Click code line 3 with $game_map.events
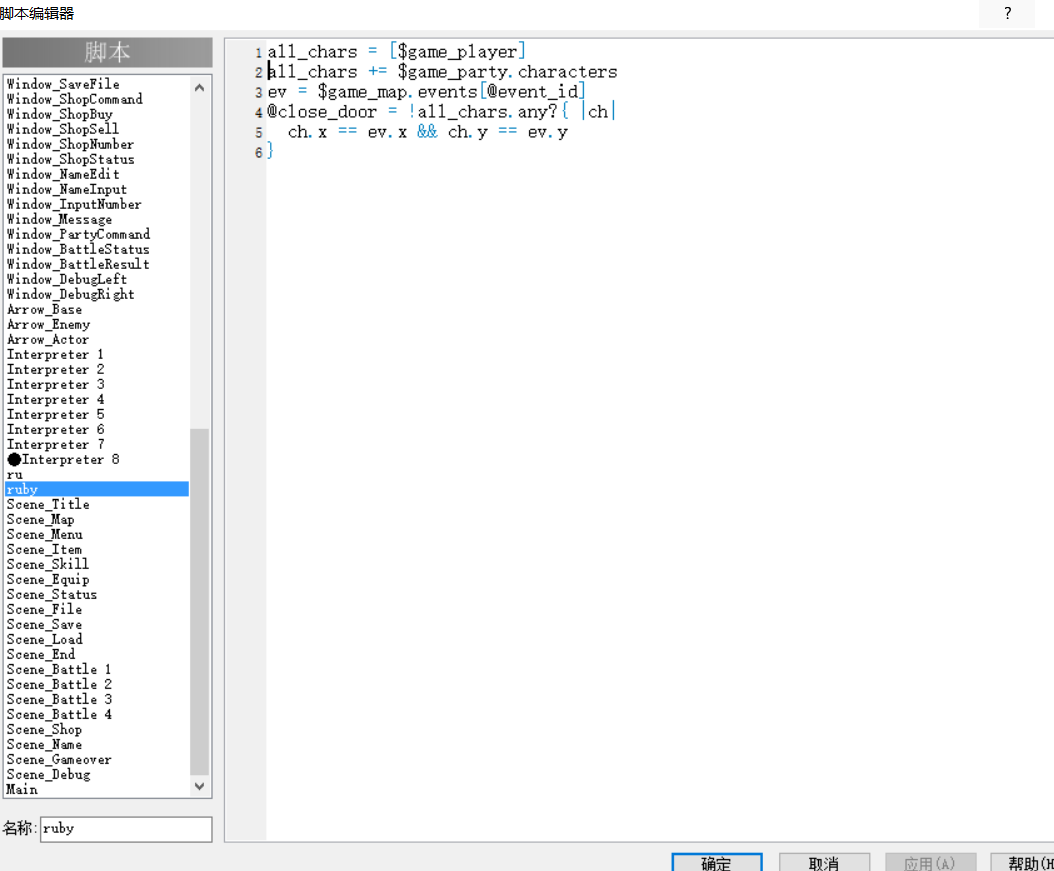 (426, 91)
